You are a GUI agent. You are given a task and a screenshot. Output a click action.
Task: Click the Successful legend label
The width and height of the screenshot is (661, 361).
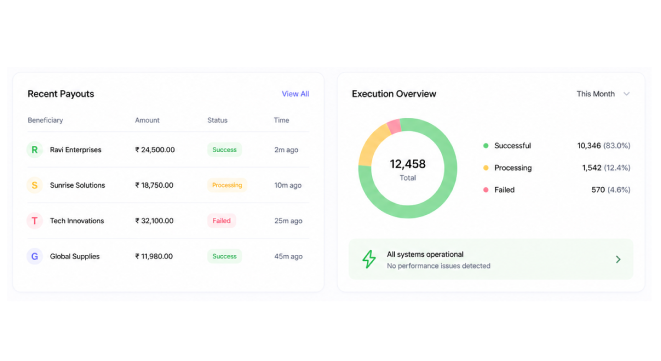tap(513, 145)
